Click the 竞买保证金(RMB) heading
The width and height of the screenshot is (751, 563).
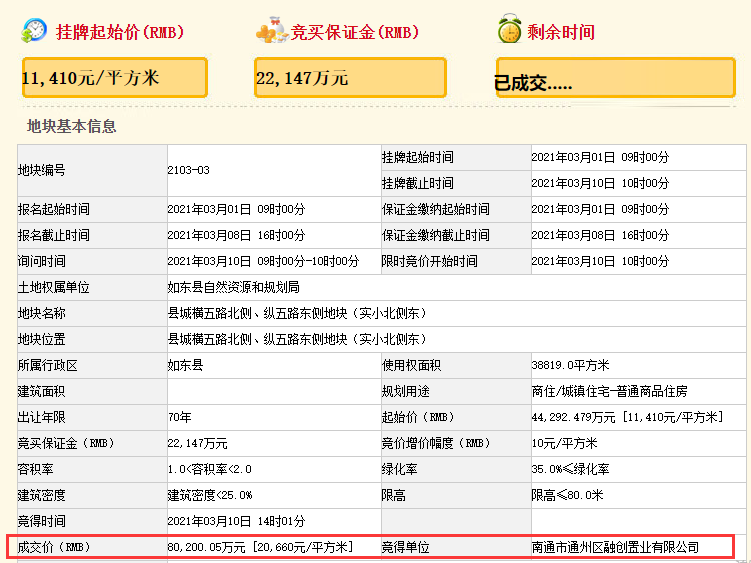point(355,32)
